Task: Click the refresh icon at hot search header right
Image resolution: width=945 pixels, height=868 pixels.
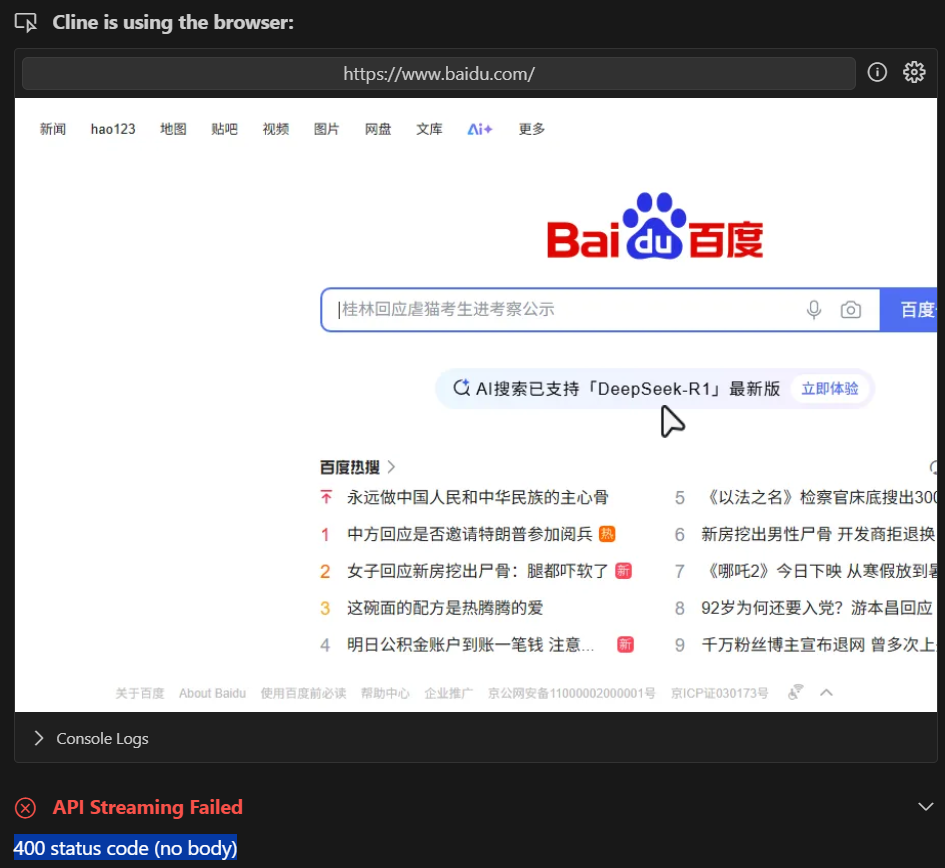Action: pyautogui.click(x=934, y=467)
